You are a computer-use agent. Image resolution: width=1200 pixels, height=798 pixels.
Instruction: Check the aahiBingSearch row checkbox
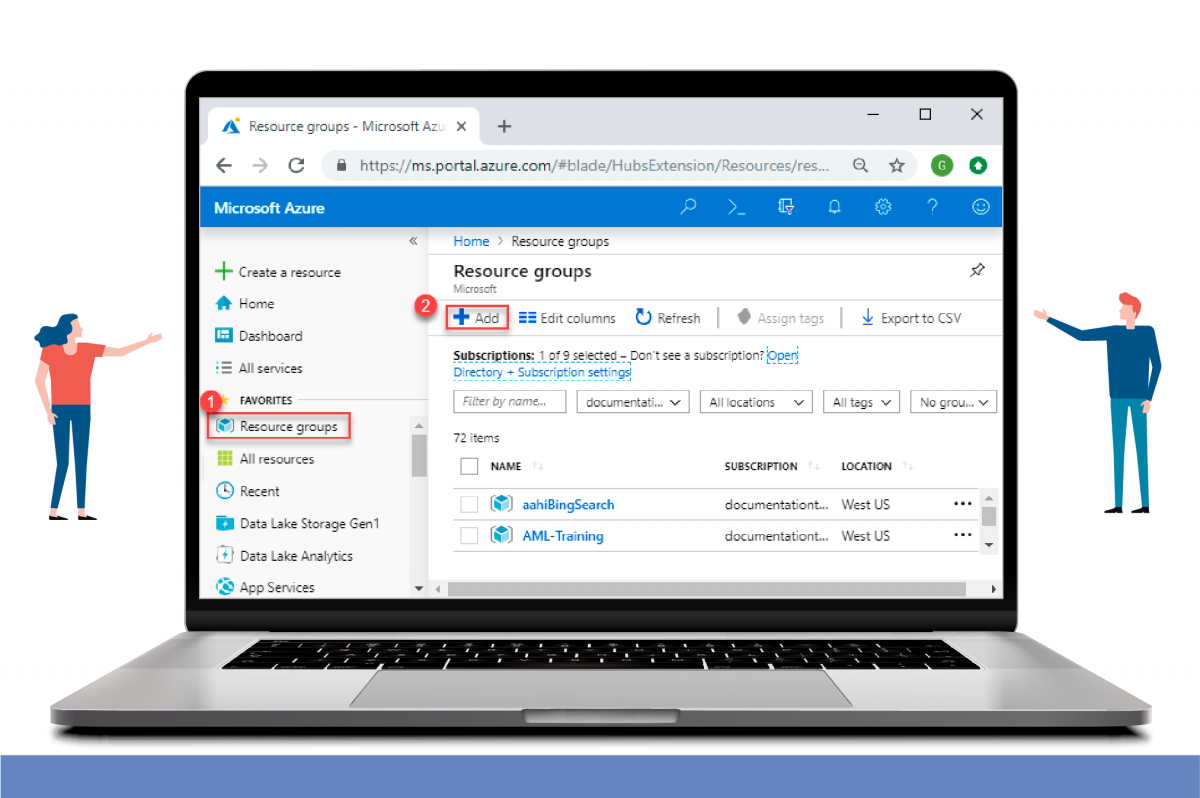point(469,503)
